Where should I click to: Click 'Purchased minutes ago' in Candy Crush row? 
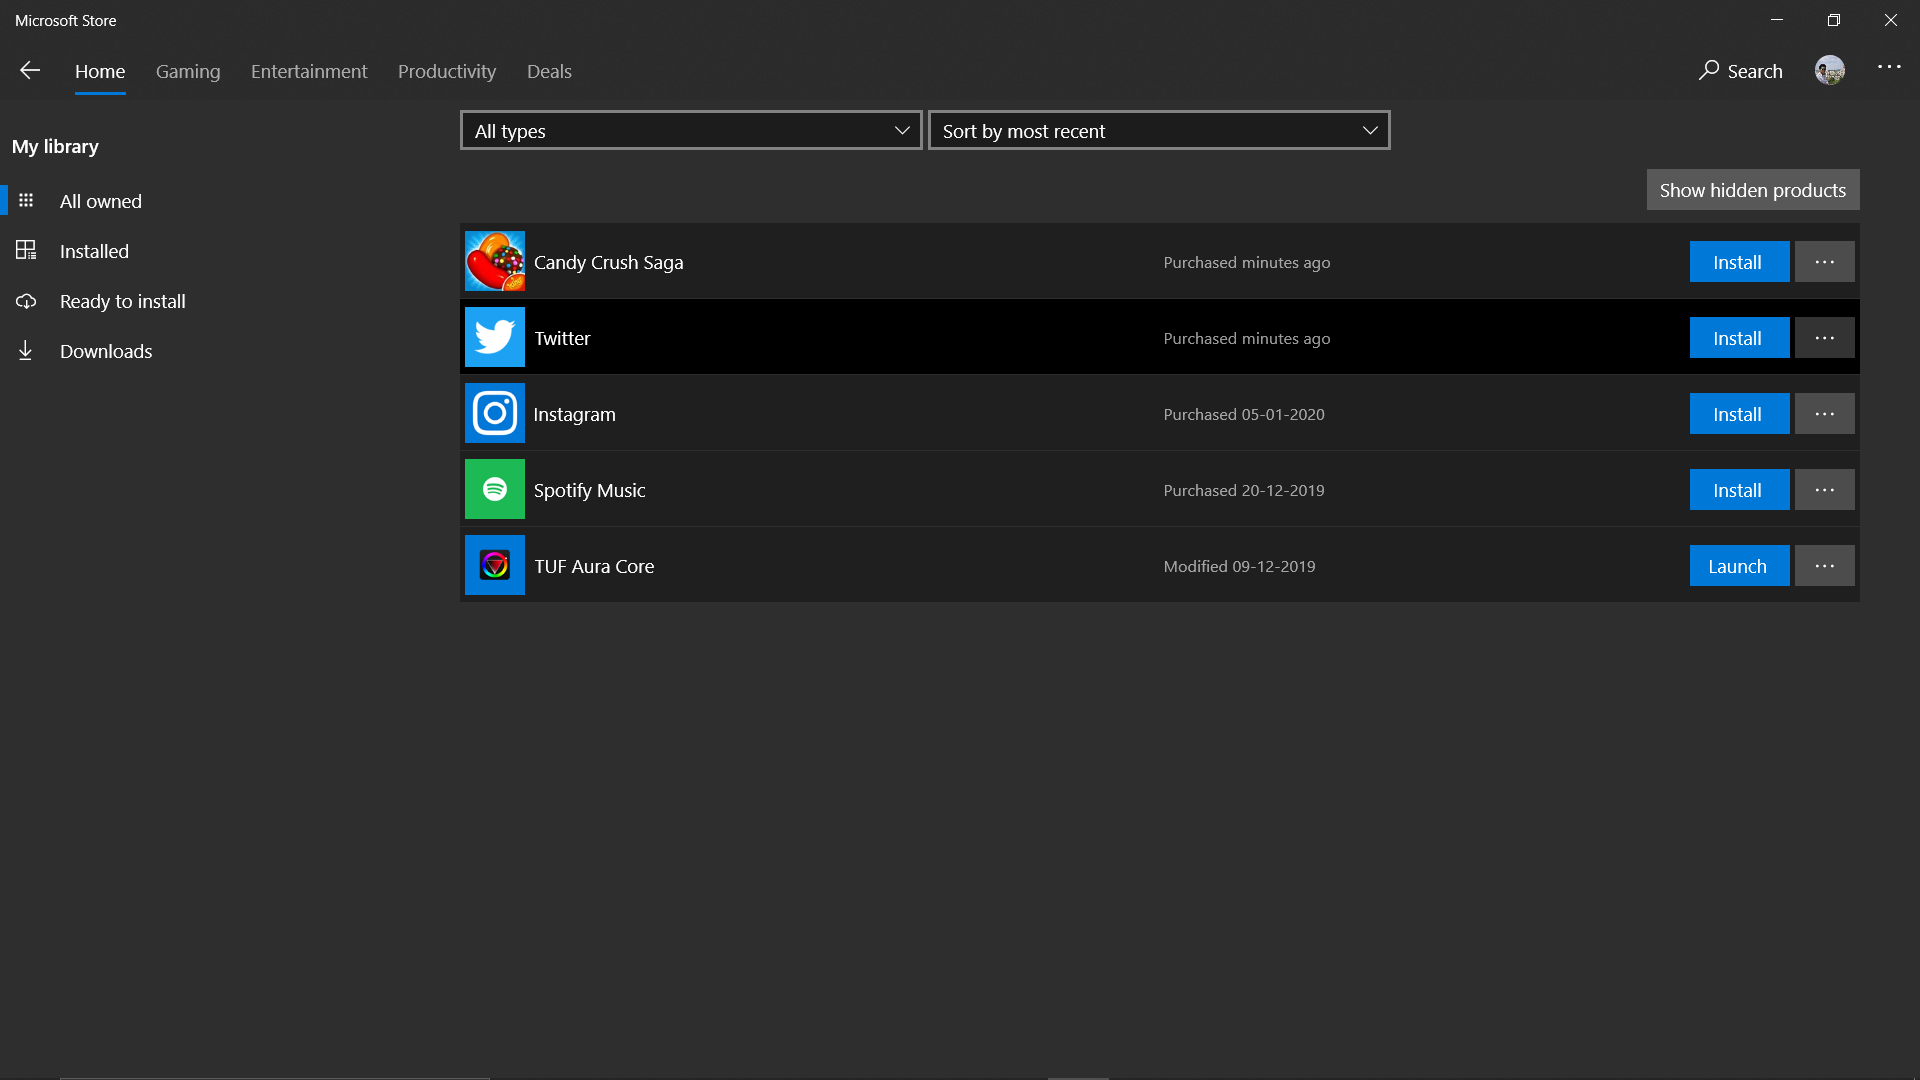1247,262
